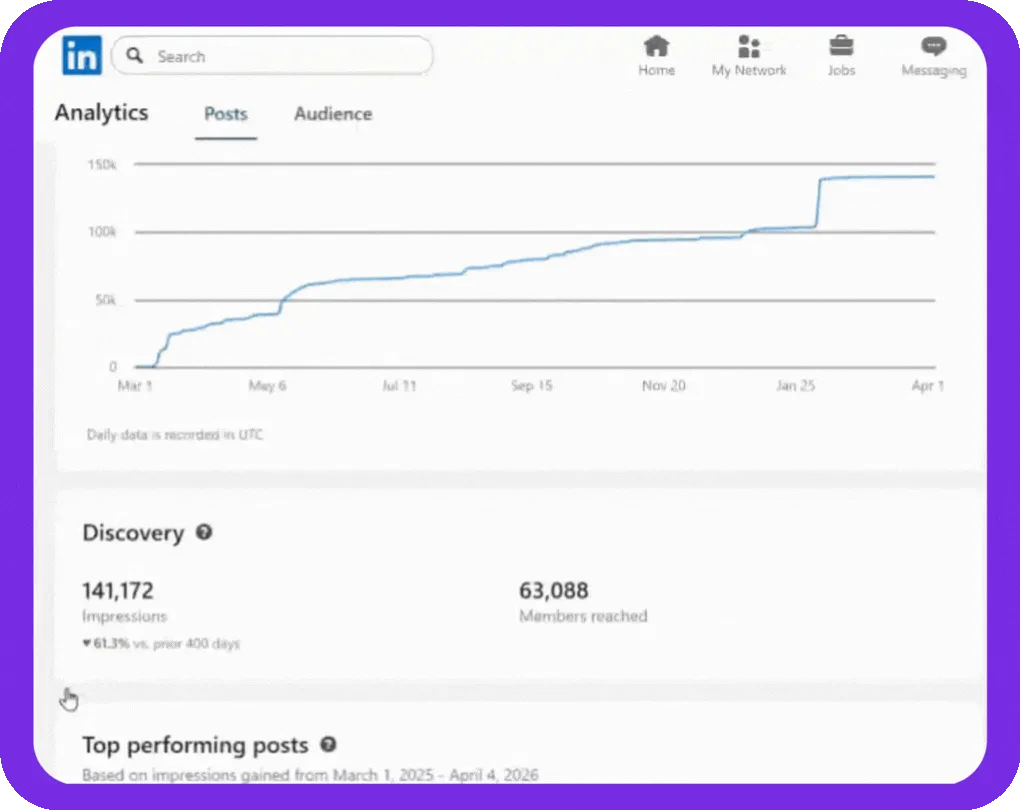Click the Analytics page heading
The width and height of the screenshot is (1020, 810).
click(101, 113)
